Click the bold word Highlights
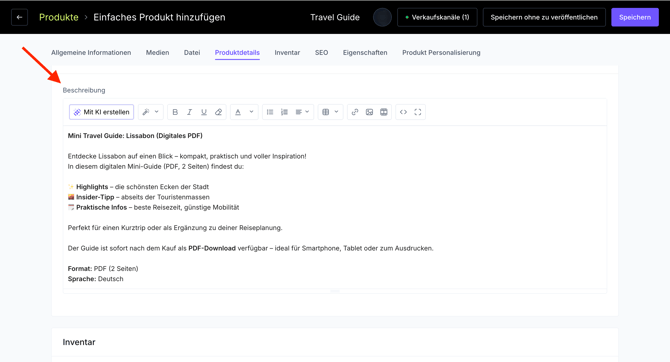Viewport: 670px width, 362px height. 92,187
